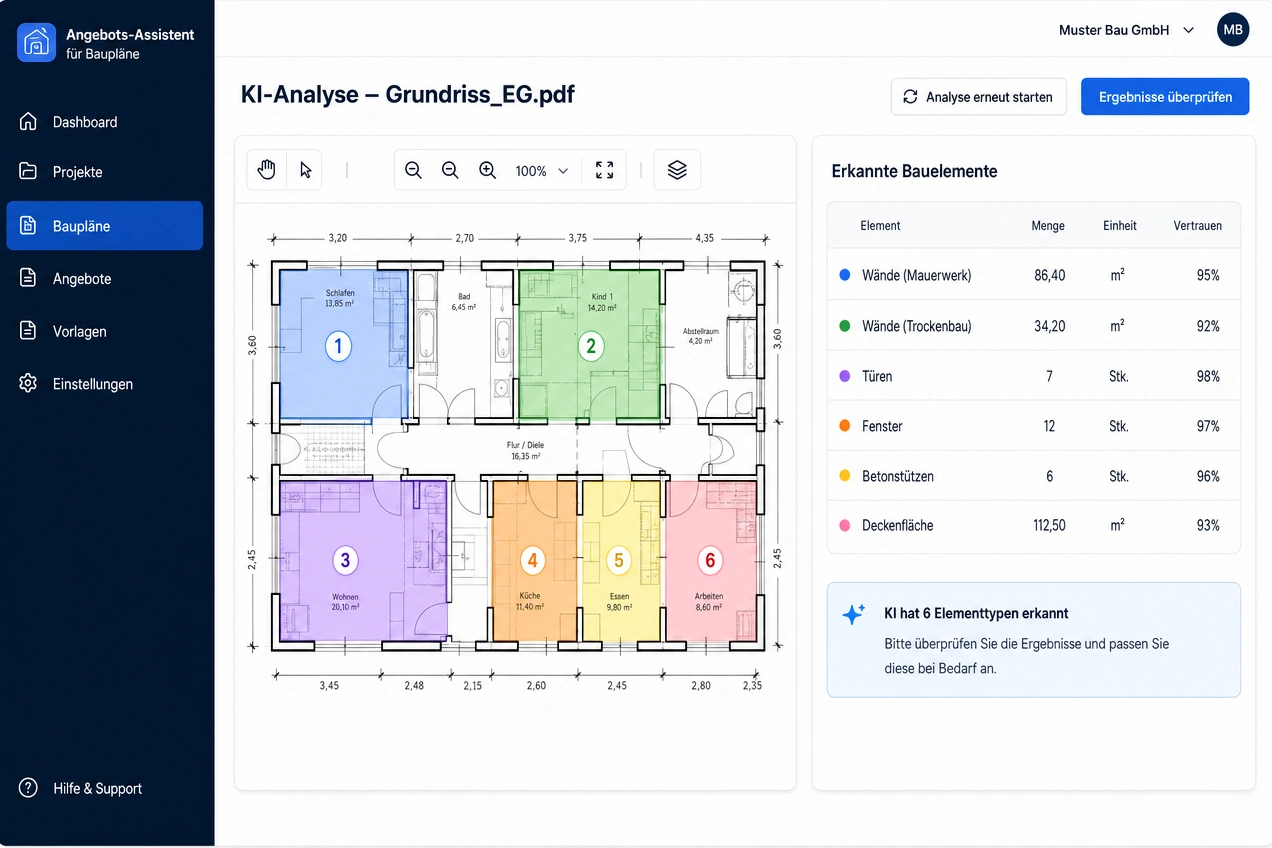This screenshot has width=1272, height=848.
Task: Select room marker 4 in Küche
Action: [x=532, y=561]
